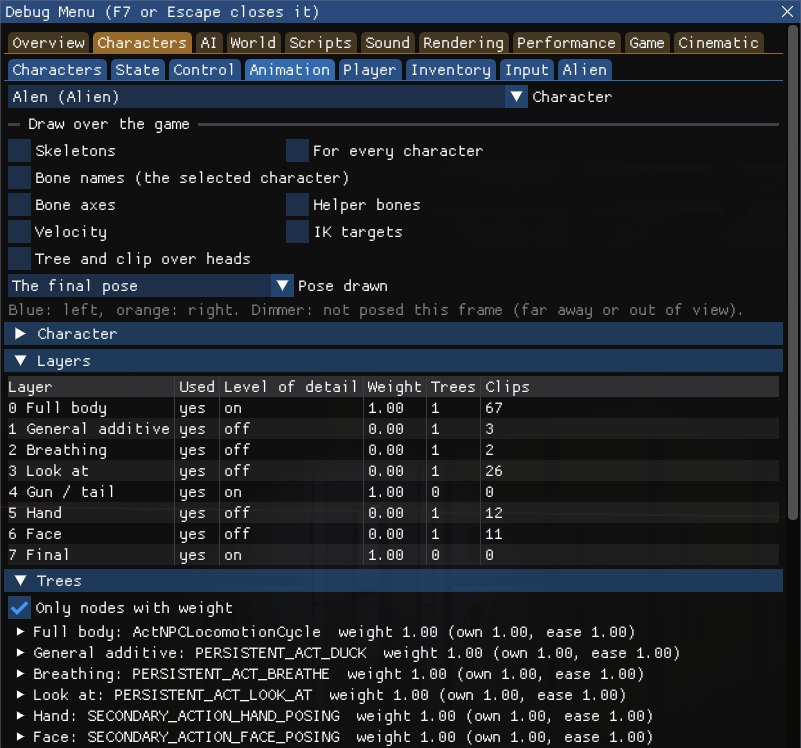Click the 26 clips value for Look at
The image size is (801, 748).
[x=494, y=471]
